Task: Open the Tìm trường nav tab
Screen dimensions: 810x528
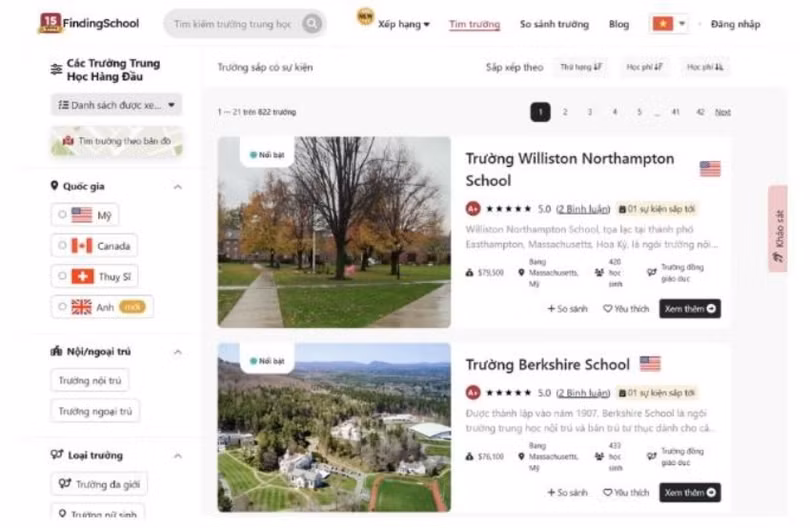Action: coord(474,24)
